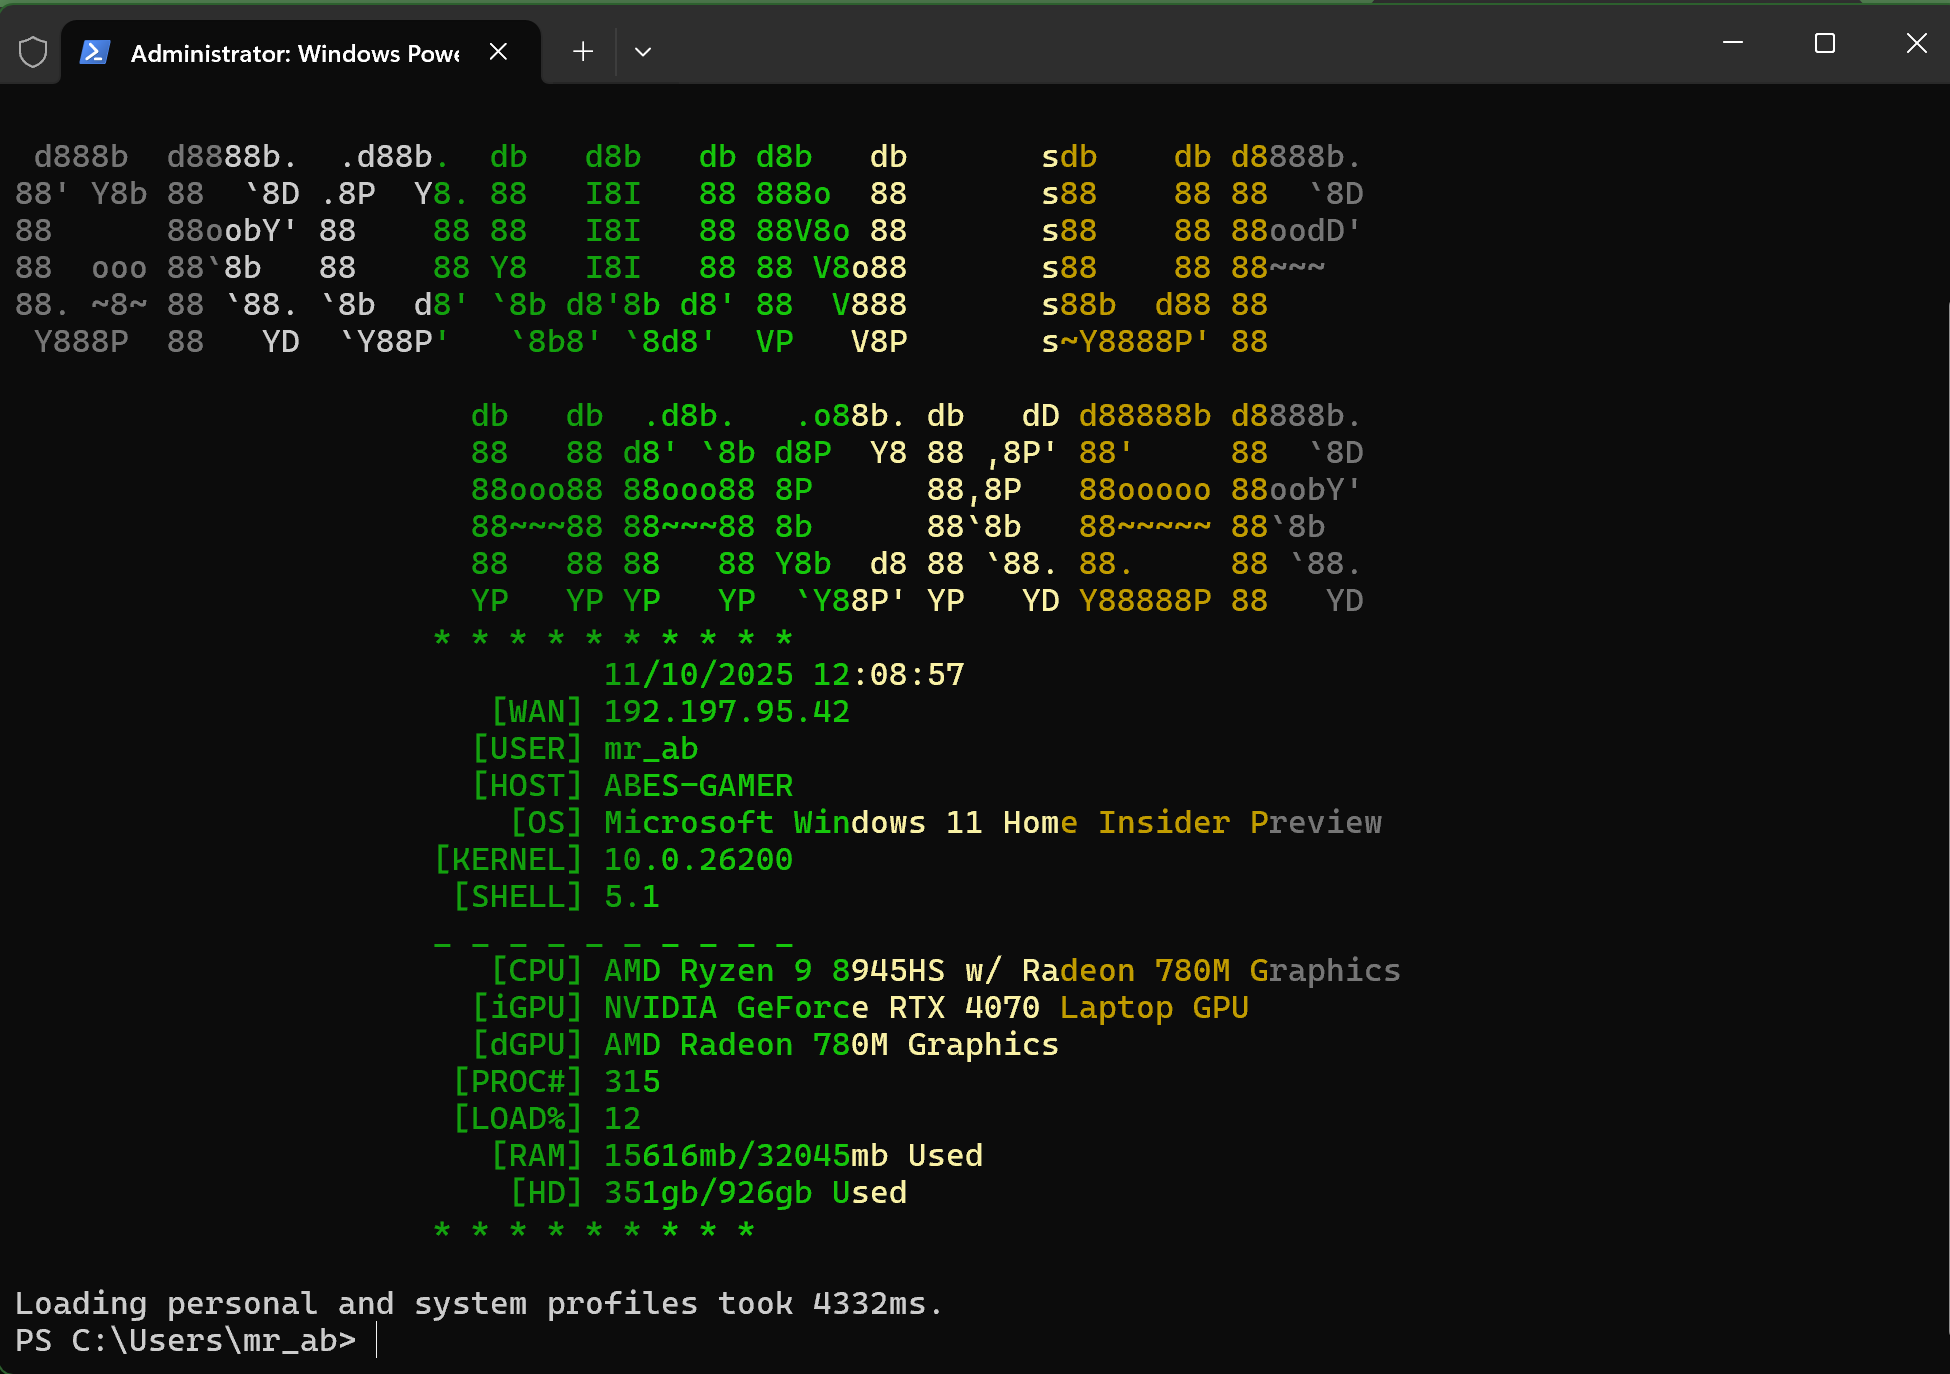
Task: Maximize the terminal window
Action: [x=1824, y=43]
